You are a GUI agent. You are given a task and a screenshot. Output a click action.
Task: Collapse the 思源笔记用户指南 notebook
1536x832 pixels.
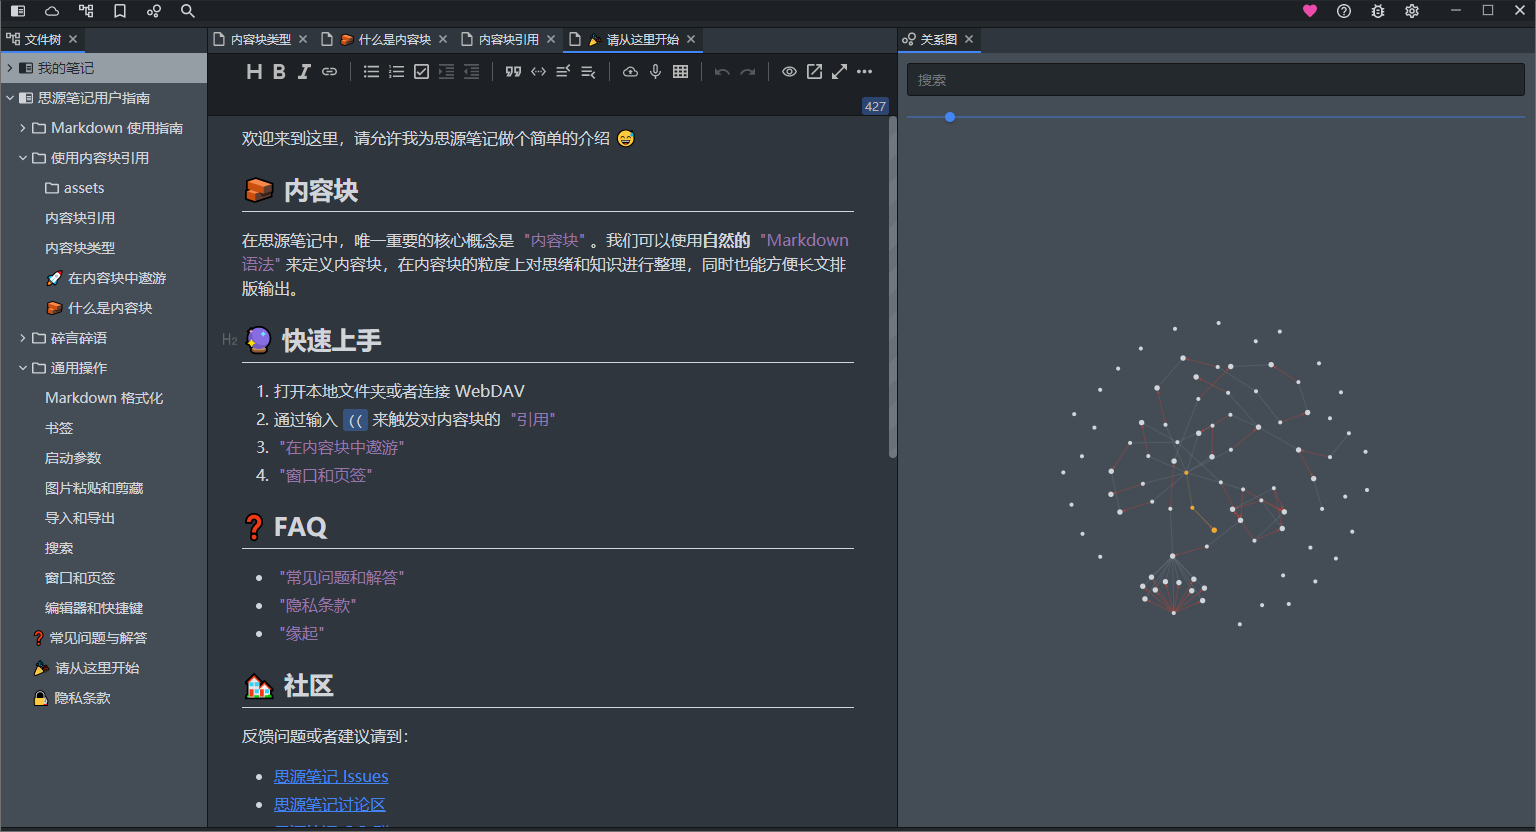[9, 98]
